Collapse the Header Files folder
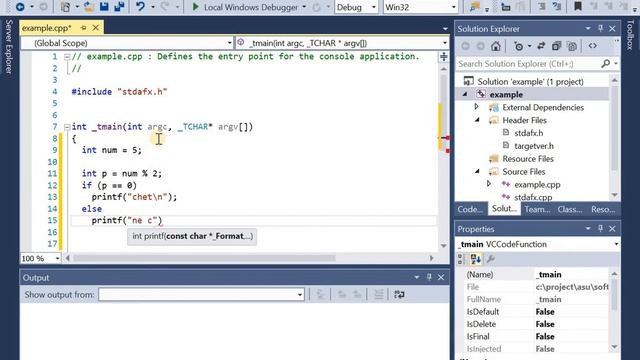 coord(477,120)
